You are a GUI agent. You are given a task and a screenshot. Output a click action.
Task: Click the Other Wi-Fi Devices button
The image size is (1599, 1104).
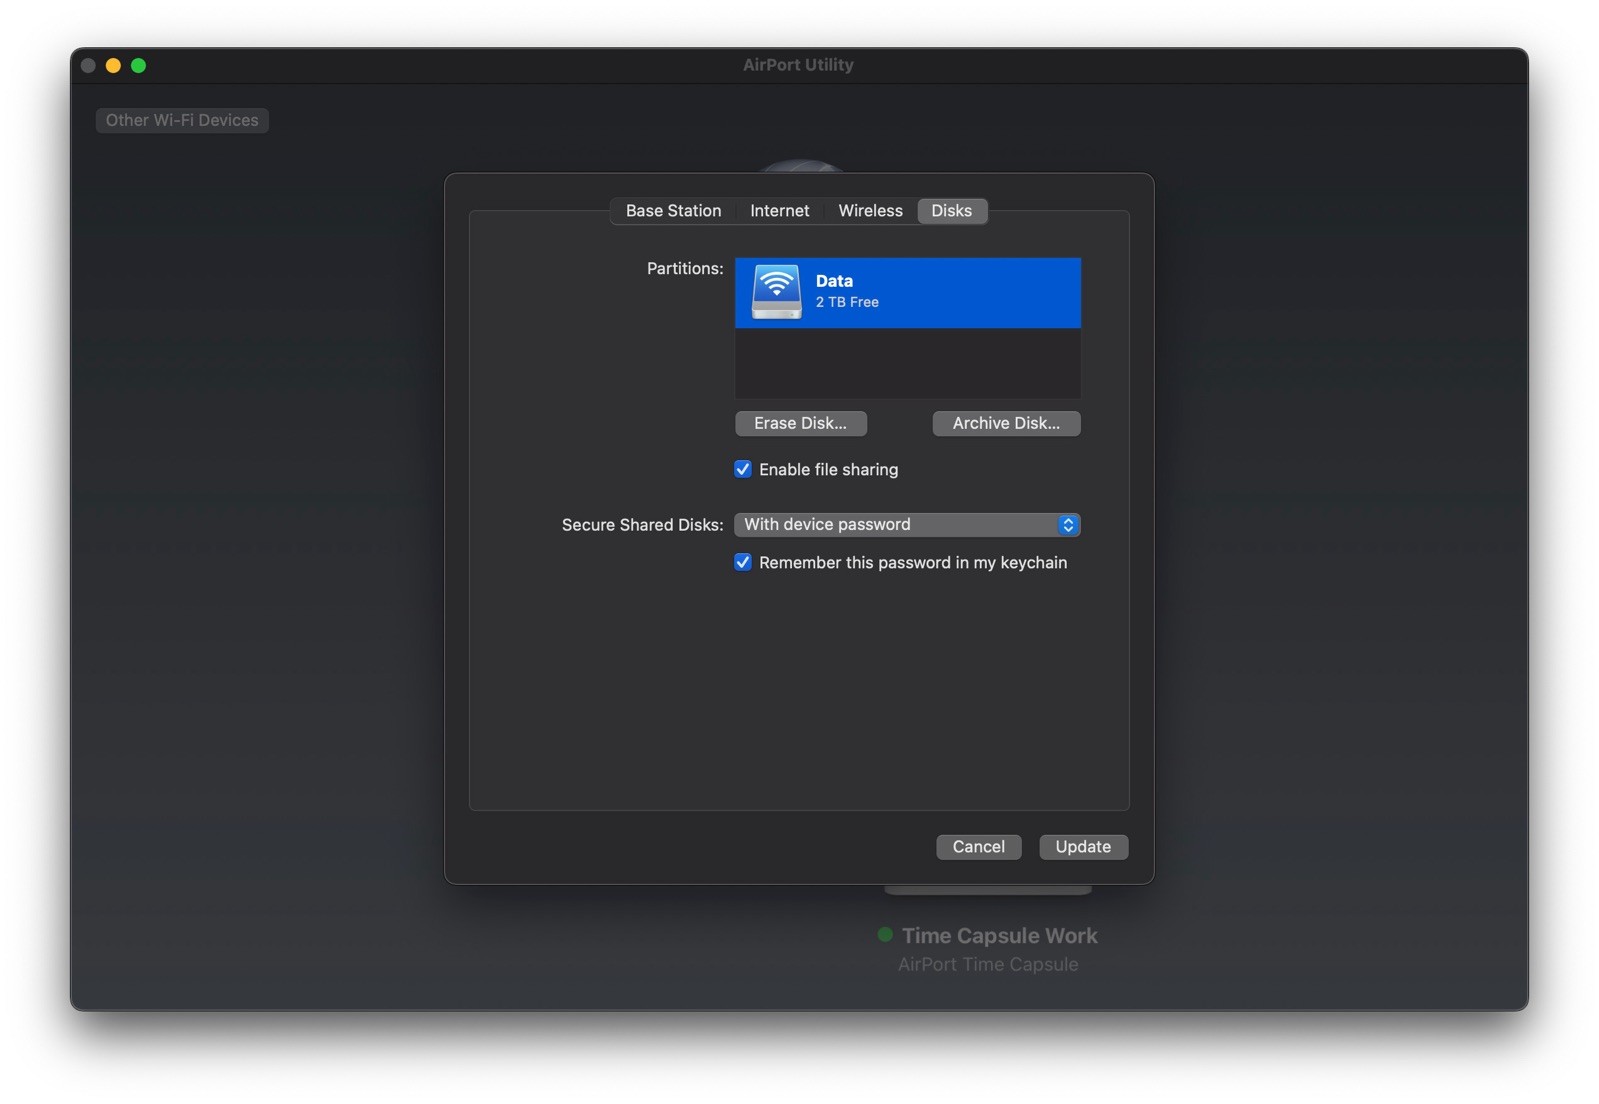[182, 120]
